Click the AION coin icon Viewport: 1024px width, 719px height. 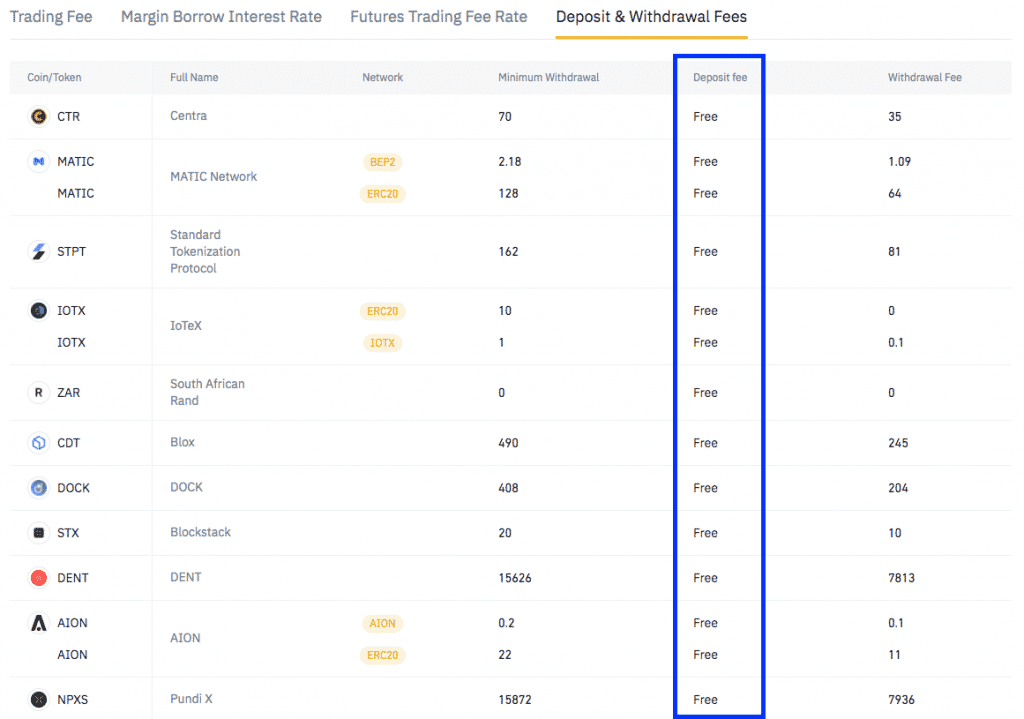[39, 623]
